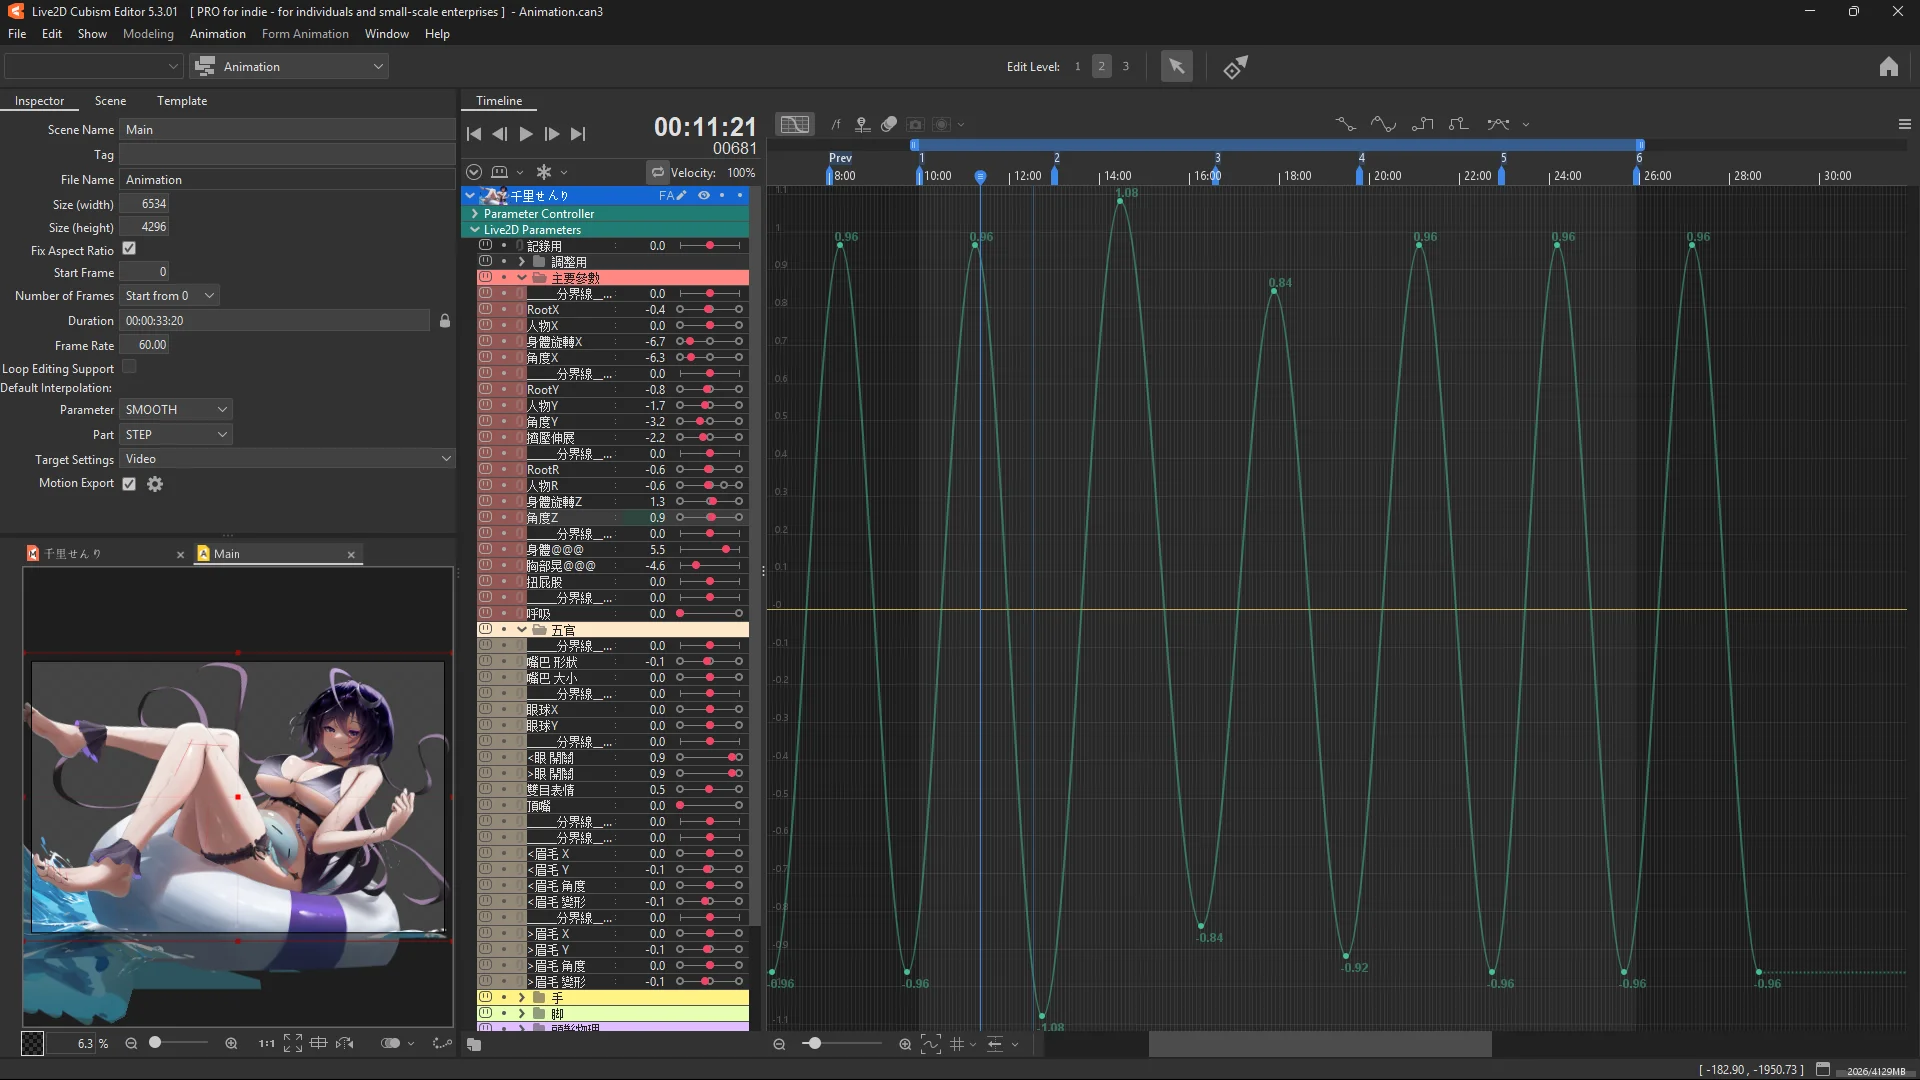Open Motion Export settings gear
Image resolution: width=1920 pixels, height=1080 pixels.
(155, 484)
